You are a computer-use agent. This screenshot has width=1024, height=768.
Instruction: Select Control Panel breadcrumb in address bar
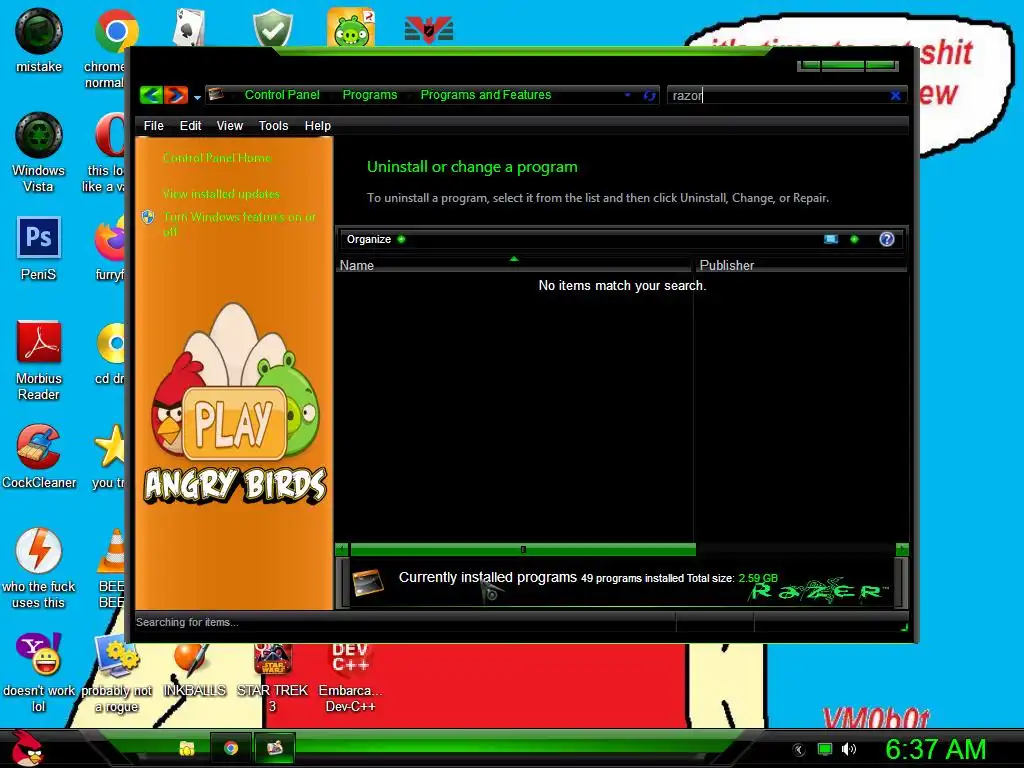(282, 95)
